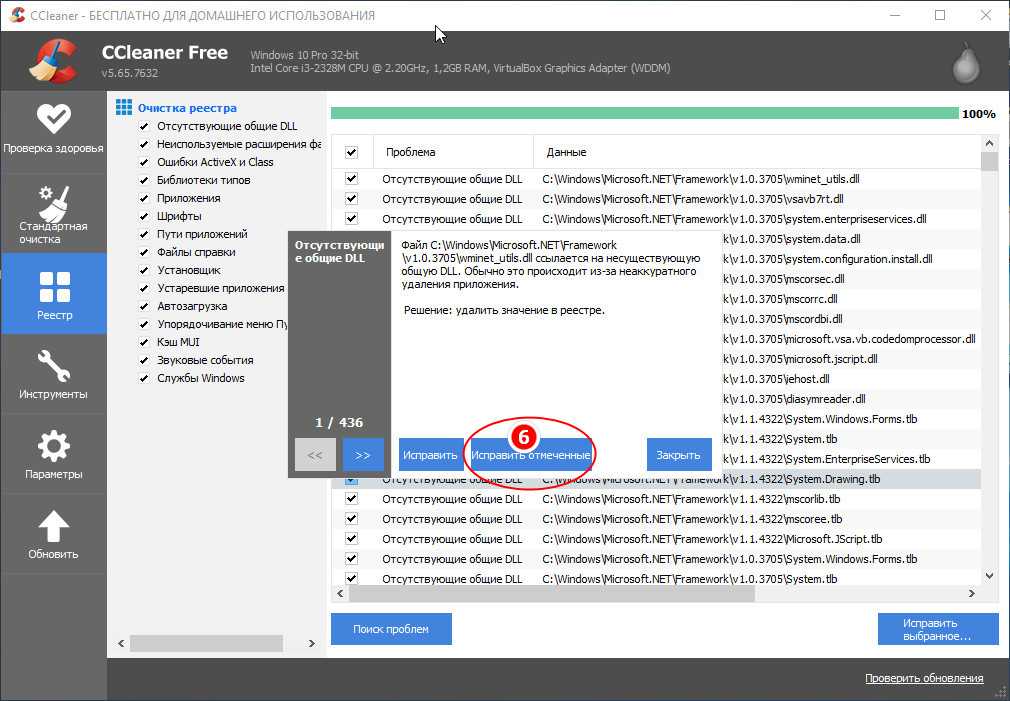Click the << previous issue button
Screen dimensions: 1010x701
pyautogui.click(x=315, y=455)
